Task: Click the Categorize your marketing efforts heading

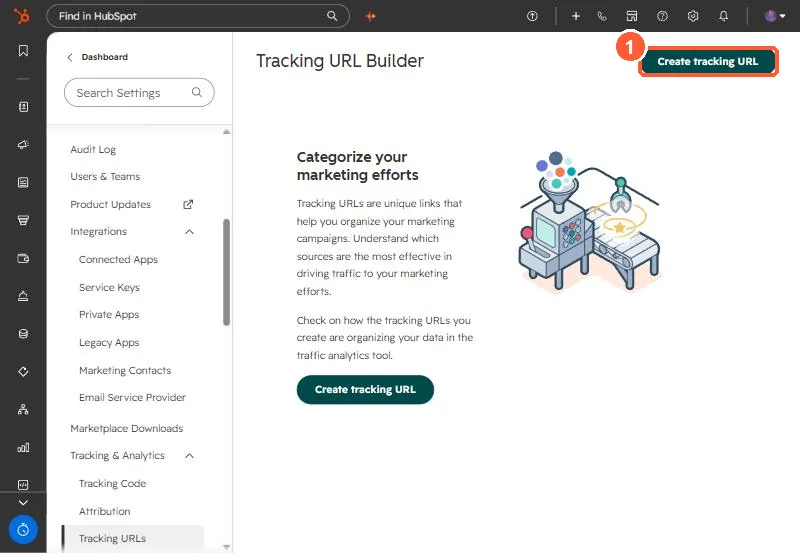Action: [357, 166]
